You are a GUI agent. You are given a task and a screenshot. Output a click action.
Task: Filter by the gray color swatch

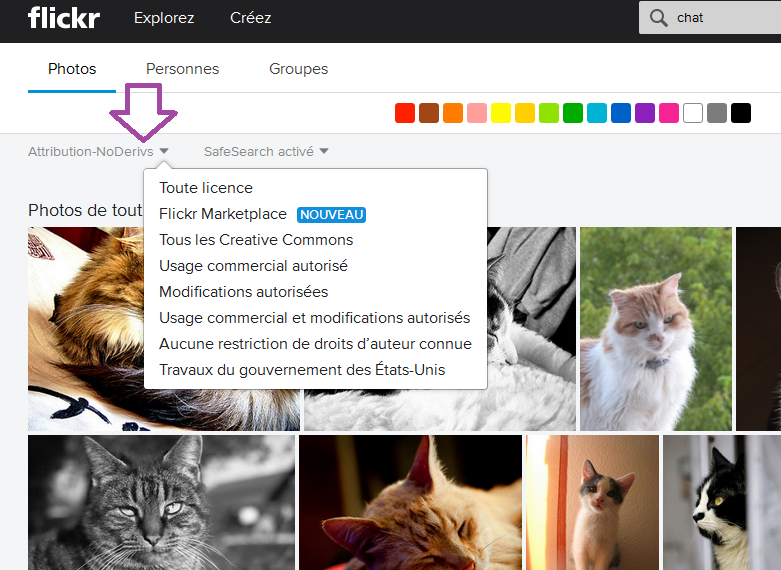717,113
